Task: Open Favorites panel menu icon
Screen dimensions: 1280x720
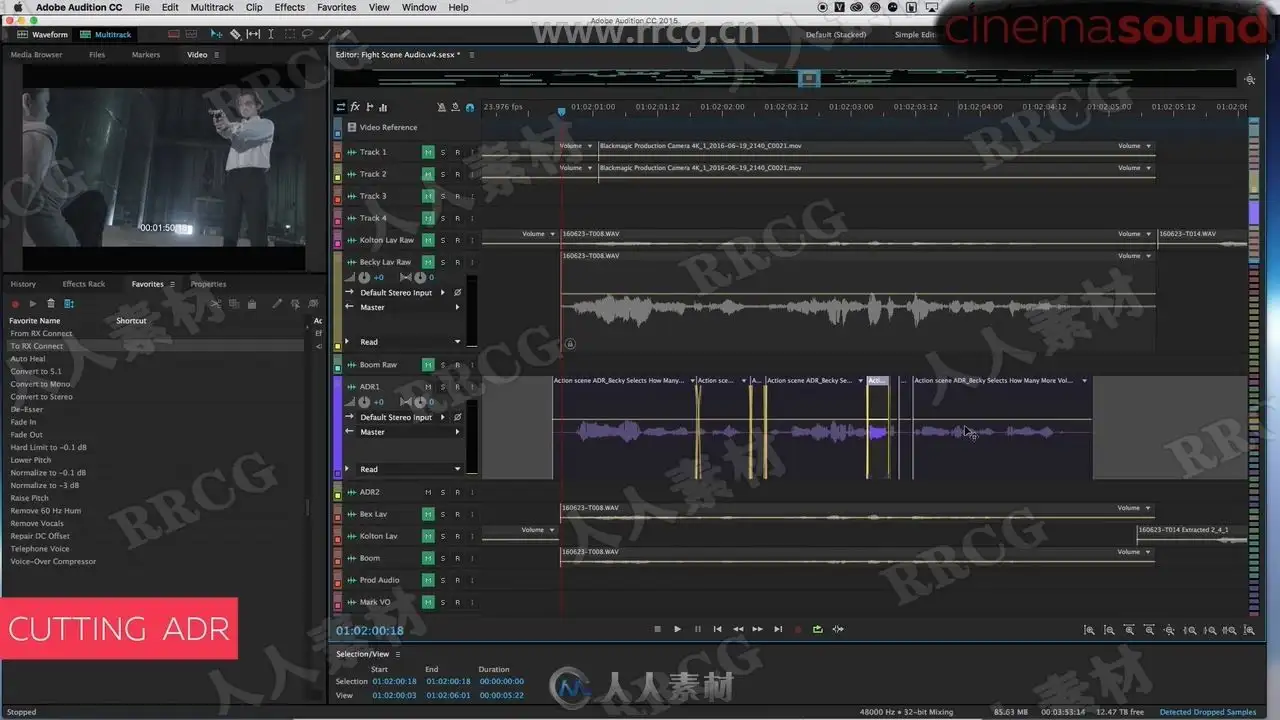Action: (x=172, y=284)
